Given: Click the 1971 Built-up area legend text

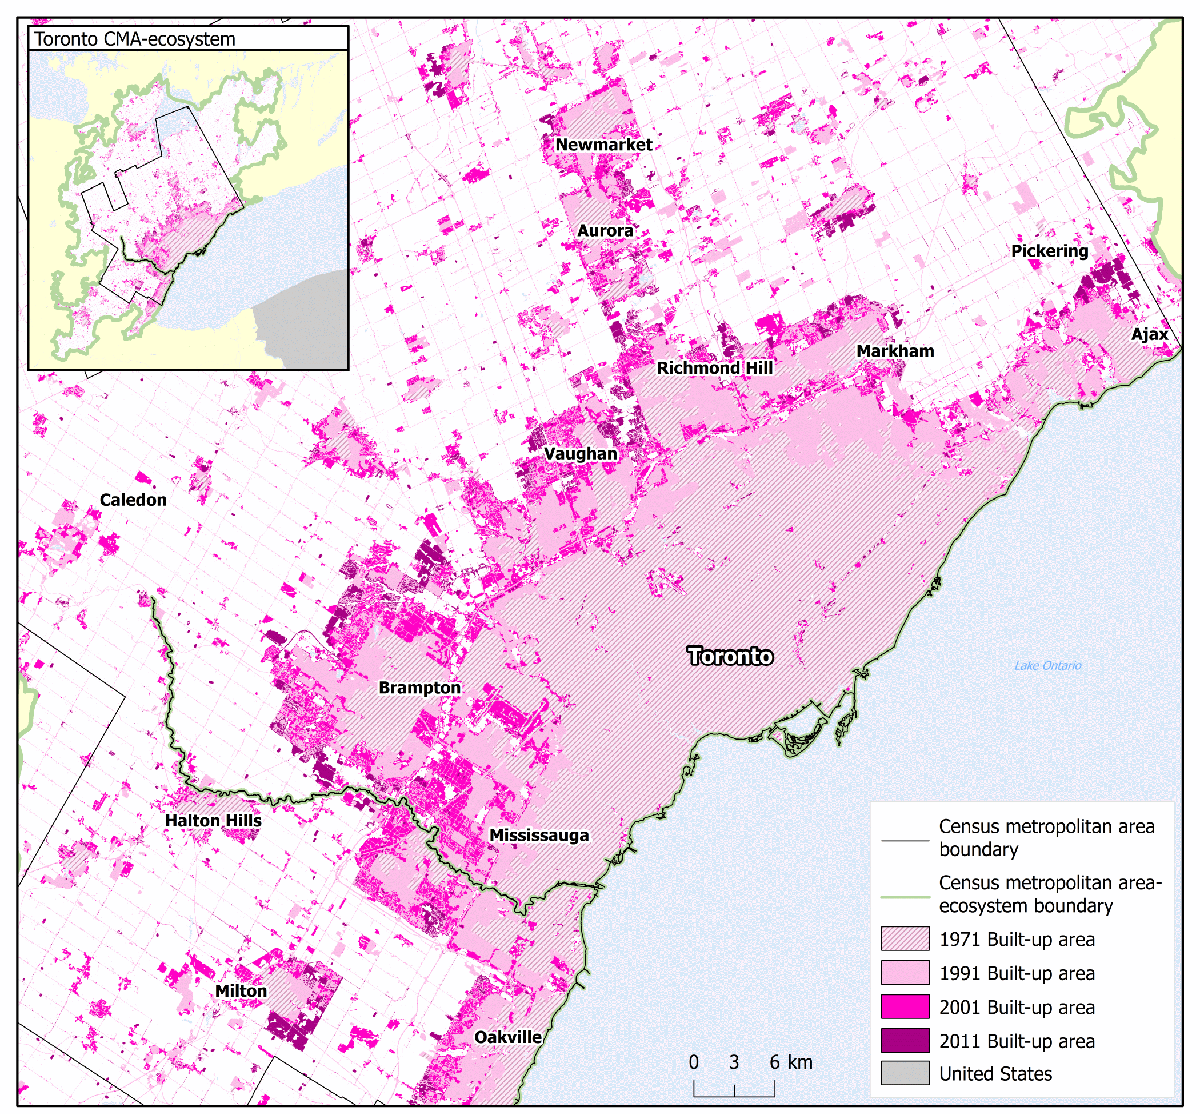Looking at the screenshot, I should [x=1017, y=939].
